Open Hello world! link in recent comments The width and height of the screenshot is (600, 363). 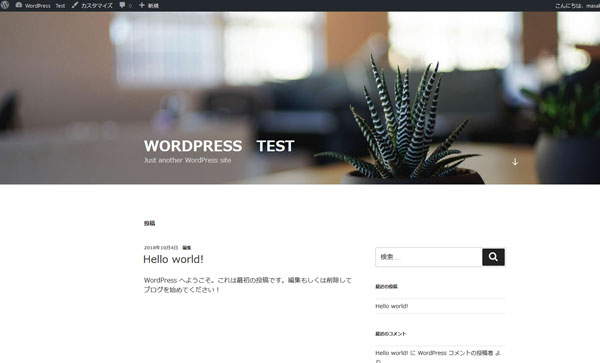click(391, 353)
